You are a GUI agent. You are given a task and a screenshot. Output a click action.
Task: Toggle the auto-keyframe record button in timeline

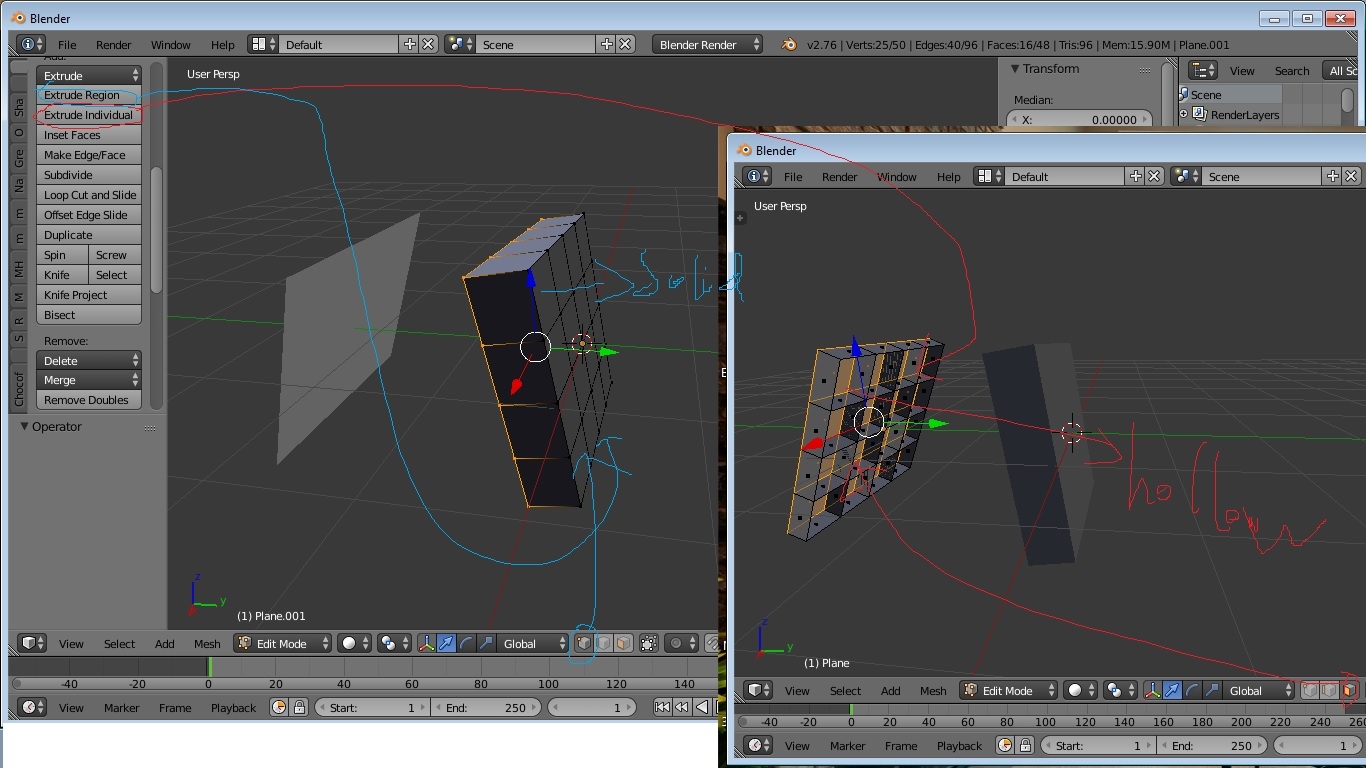click(277, 707)
